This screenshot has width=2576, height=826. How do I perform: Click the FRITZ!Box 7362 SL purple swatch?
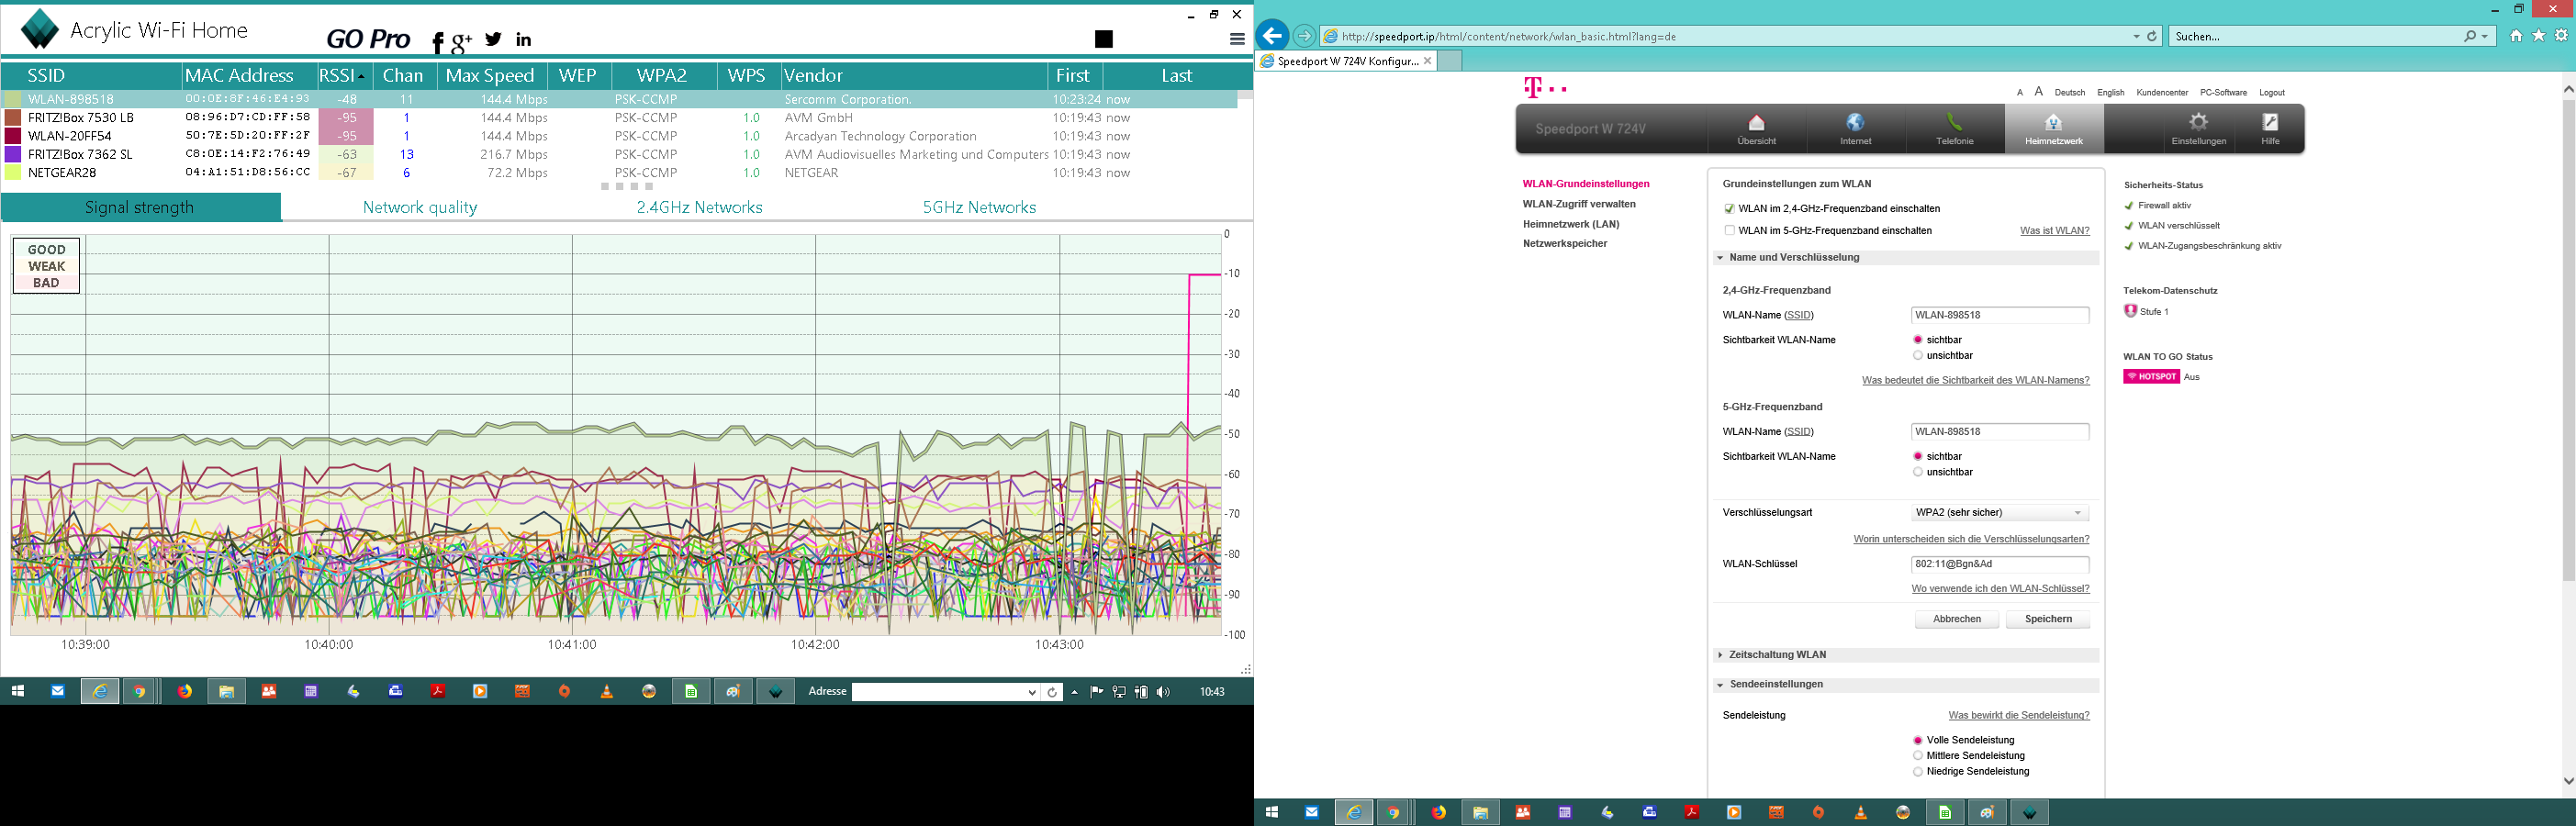click(x=13, y=154)
